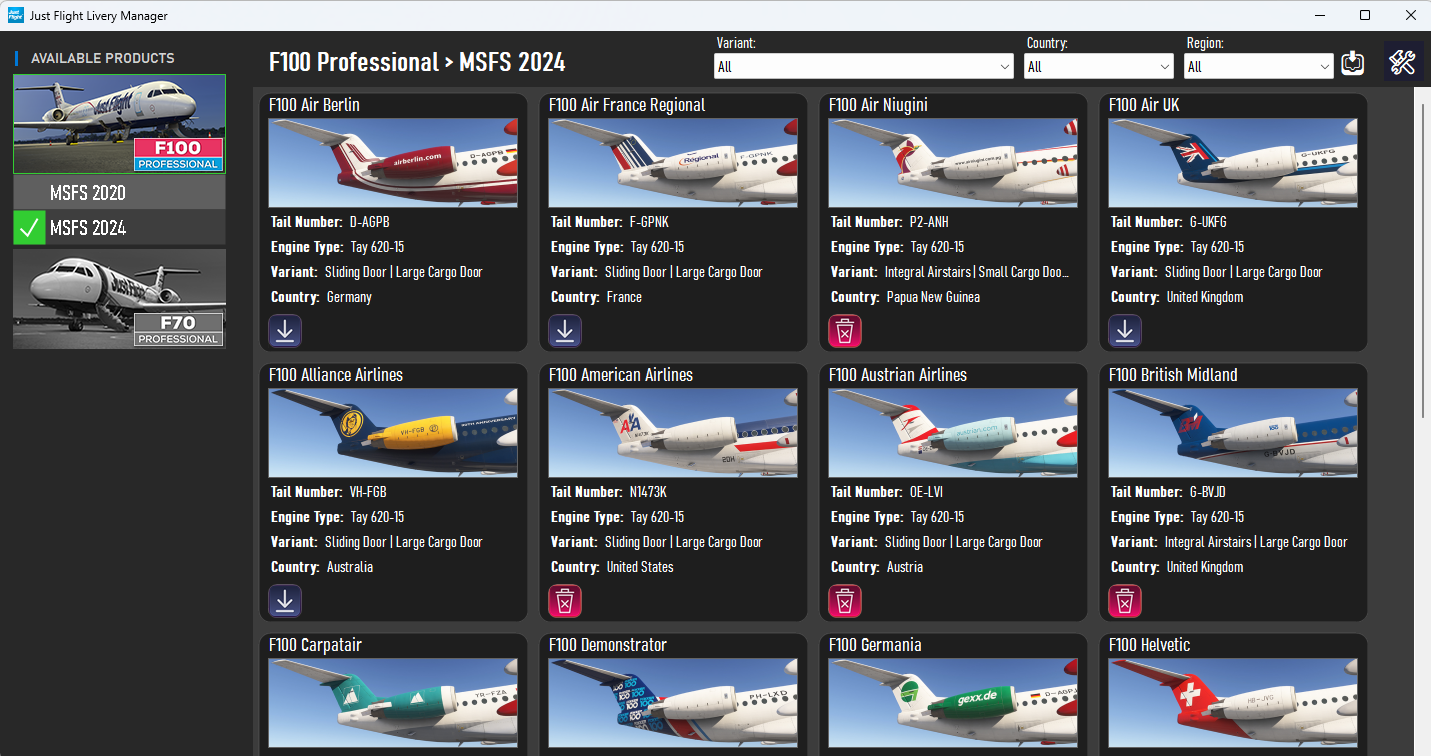Screen dimensions: 1431x756
Task: Click the F100 Austrian Airlines preview image
Action: click(953, 433)
